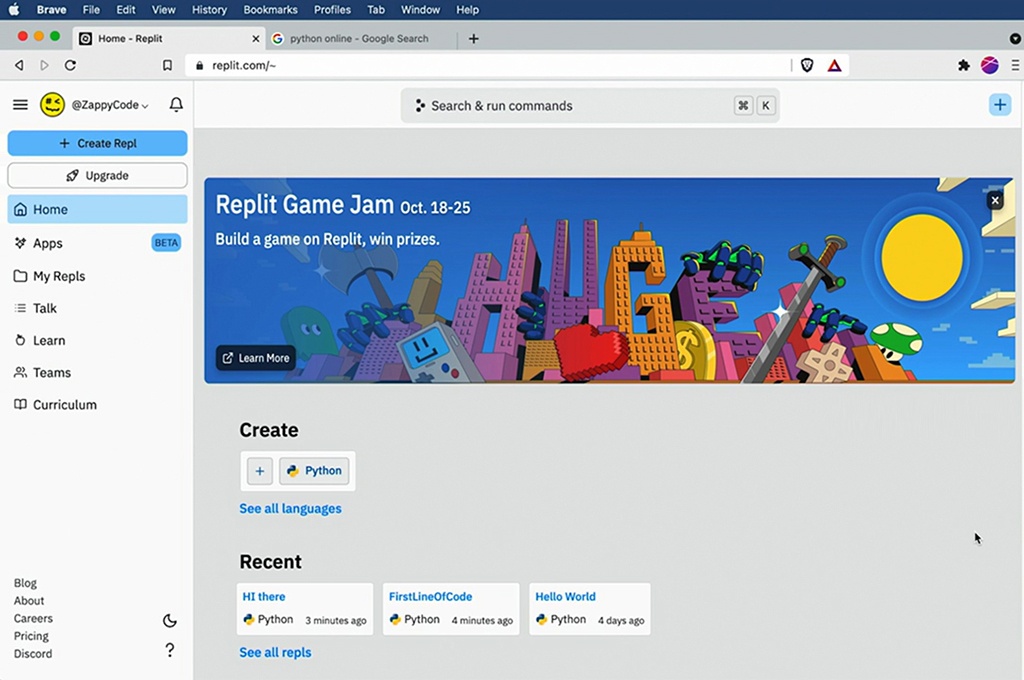Screen dimensions: 1024x680
Task: Open the Learn More banner link
Action: 256,358
